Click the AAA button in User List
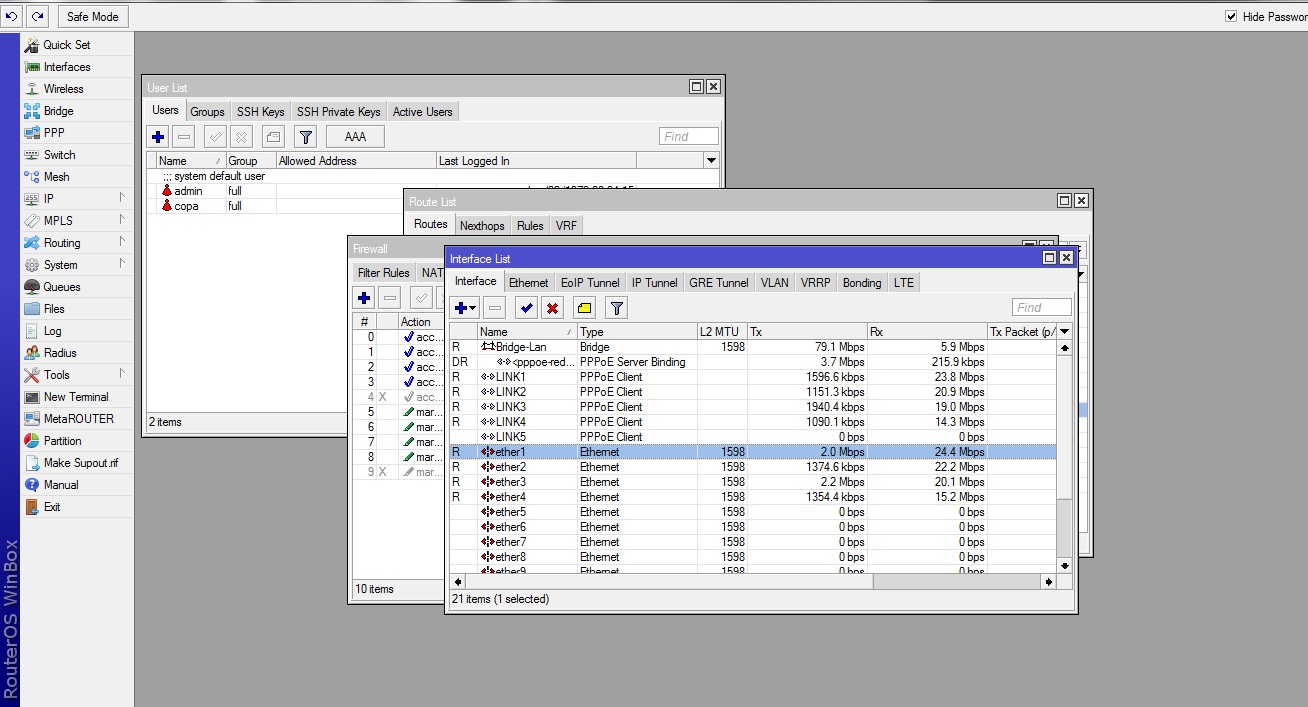The image size is (1308, 707). point(355,137)
